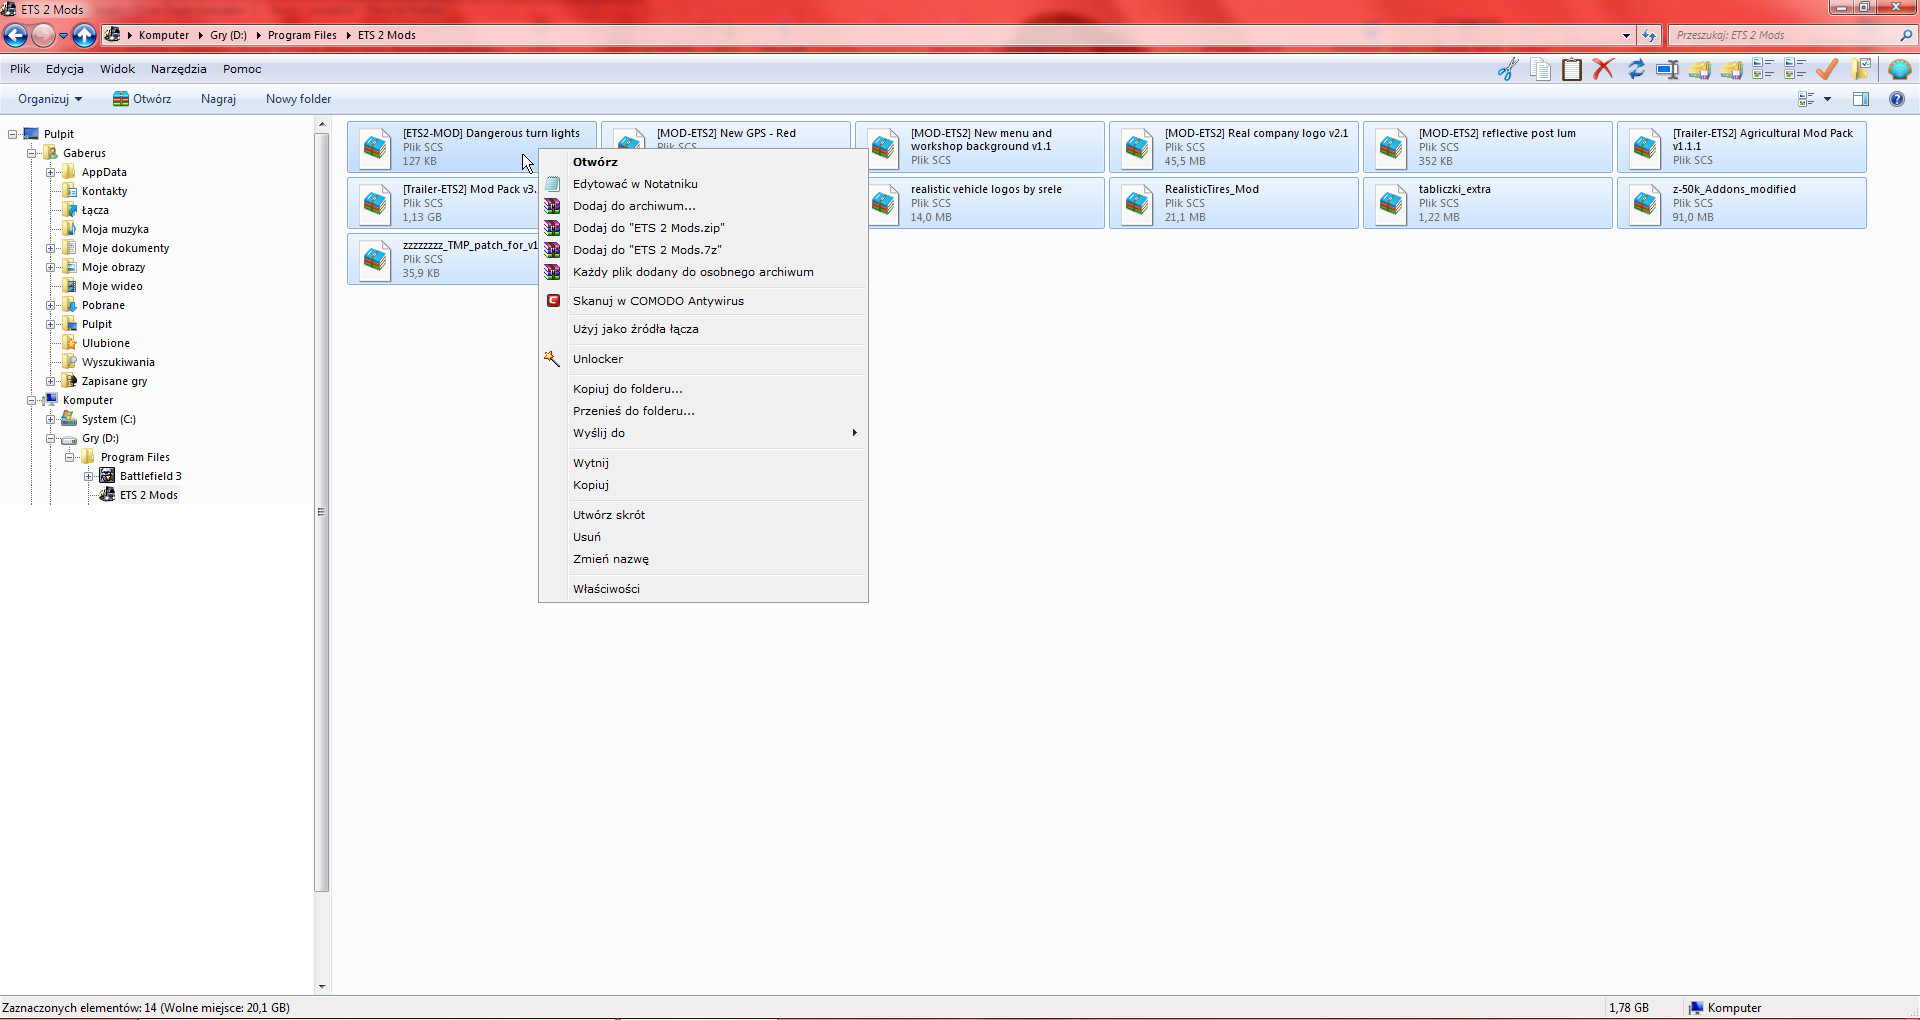Click Program Files in the address breadcrumb
The width and height of the screenshot is (1920, 1020).
point(302,35)
